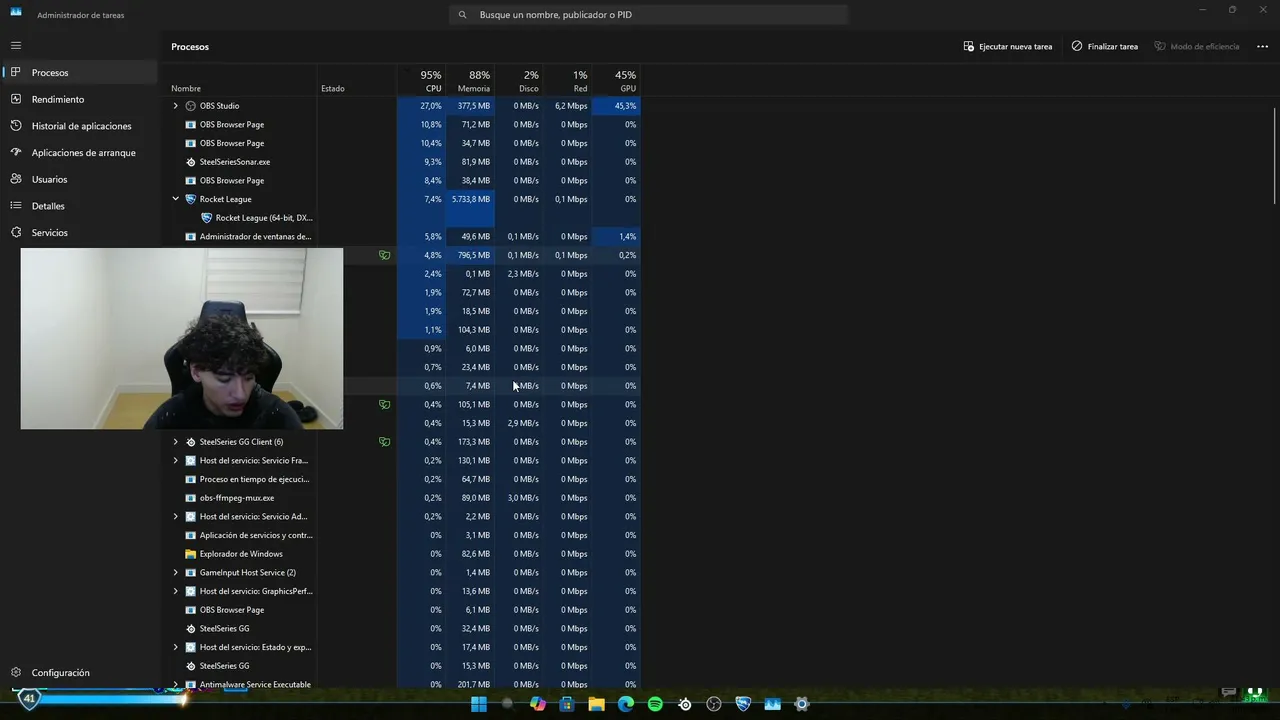1280x720 pixels.
Task: Expand the OBS Studio process group
Action: click(x=175, y=106)
